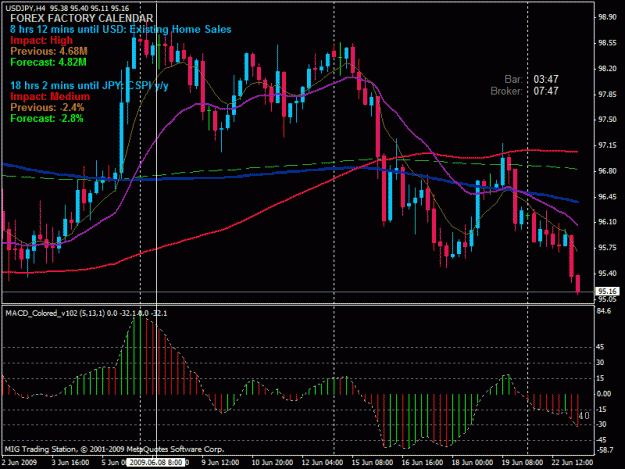Click the '12 Jun 04:00' time axis label
The width and height of the screenshot is (625, 469).
tap(322, 463)
